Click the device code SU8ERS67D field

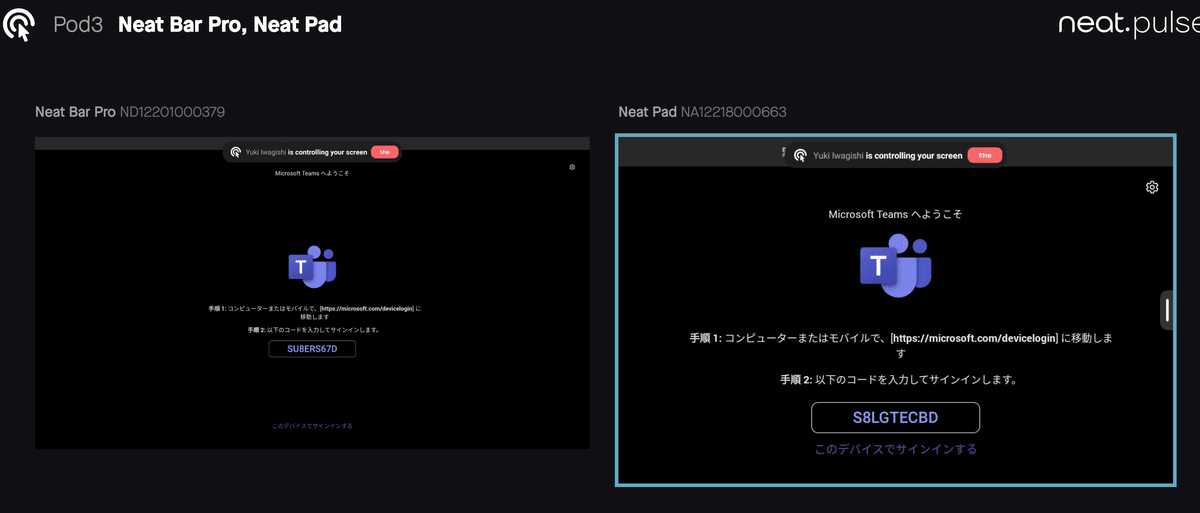(312, 349)
